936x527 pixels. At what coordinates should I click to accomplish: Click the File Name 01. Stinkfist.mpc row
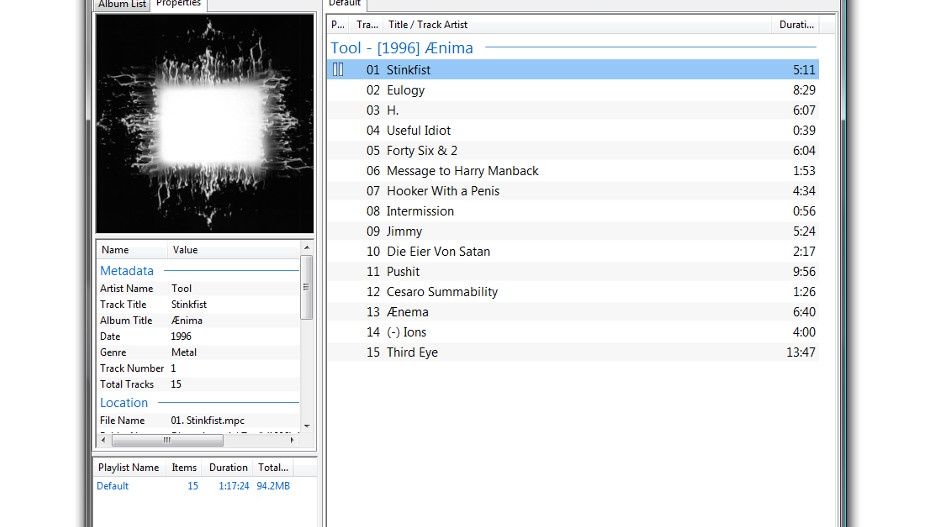point(198,421)
